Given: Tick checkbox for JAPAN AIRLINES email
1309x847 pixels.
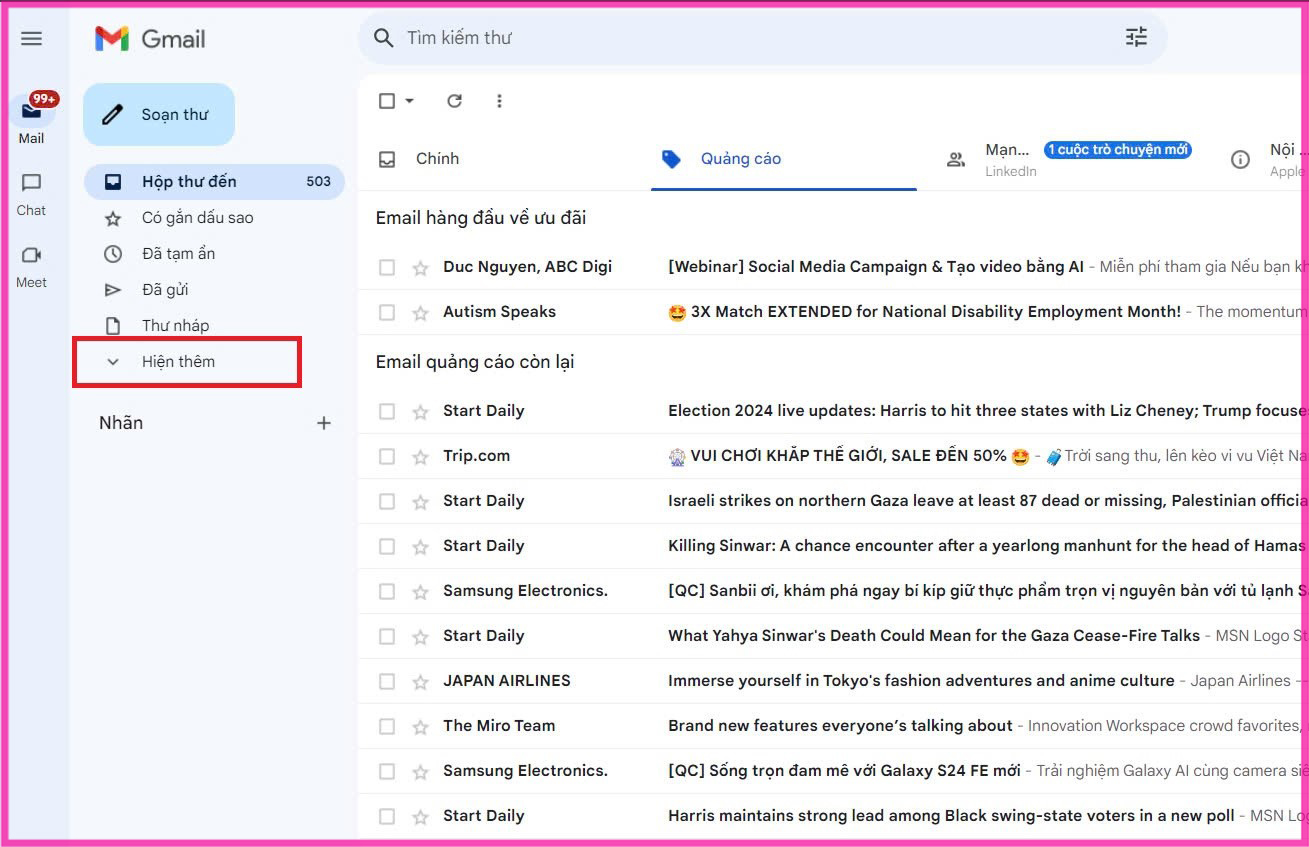Looking at the screenshot, I should [x=387, y=682].
